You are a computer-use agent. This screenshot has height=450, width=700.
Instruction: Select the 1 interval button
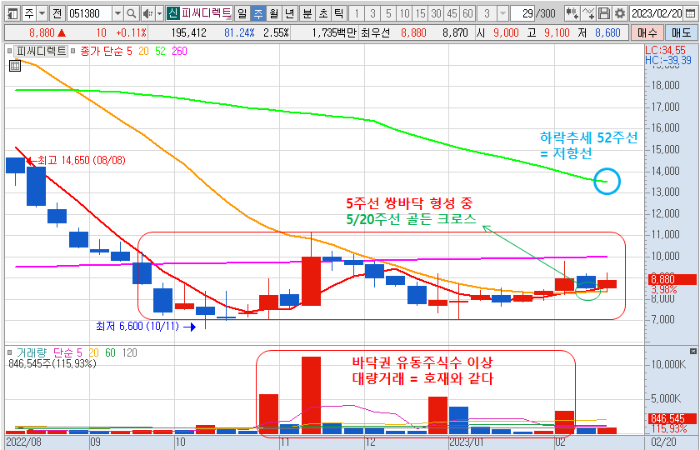(356, 14)
